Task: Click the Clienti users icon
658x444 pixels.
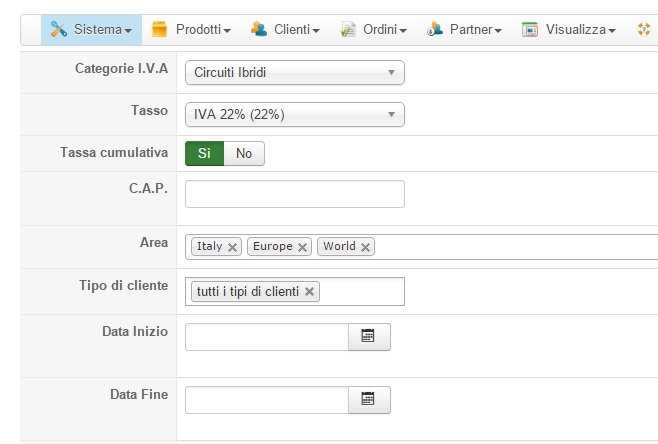Action: [x=258, y=30]
